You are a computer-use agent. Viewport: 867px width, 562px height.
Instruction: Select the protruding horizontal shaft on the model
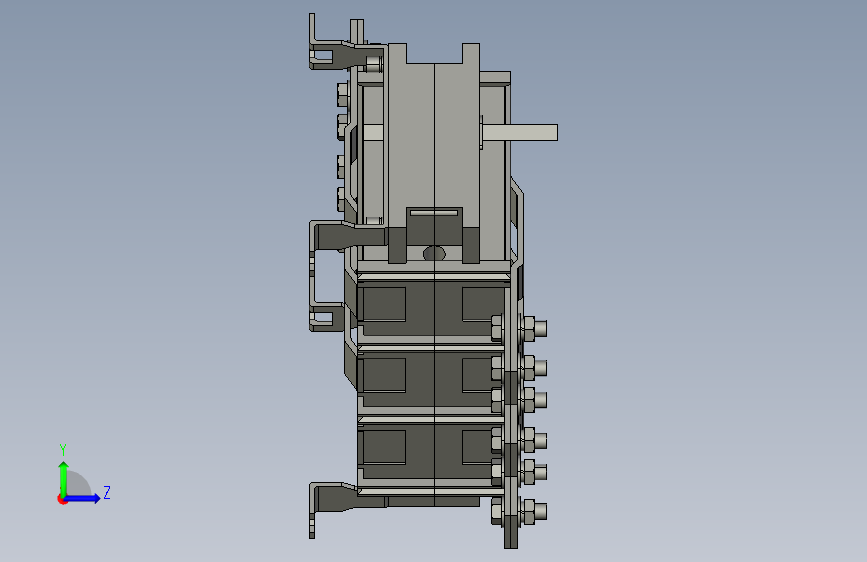(x=520, y=133)
